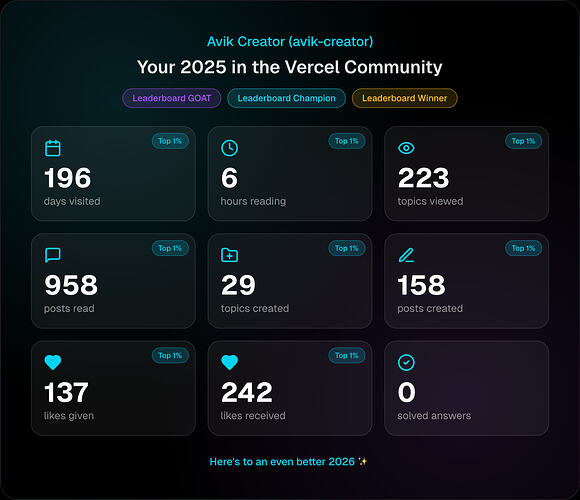Click the clock icon for hours reading

[229, 148]
